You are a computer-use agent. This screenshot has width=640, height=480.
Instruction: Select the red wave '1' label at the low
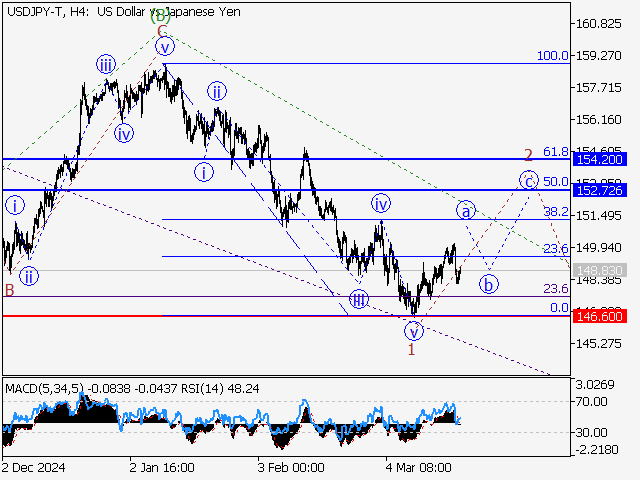tap(411, 350)
